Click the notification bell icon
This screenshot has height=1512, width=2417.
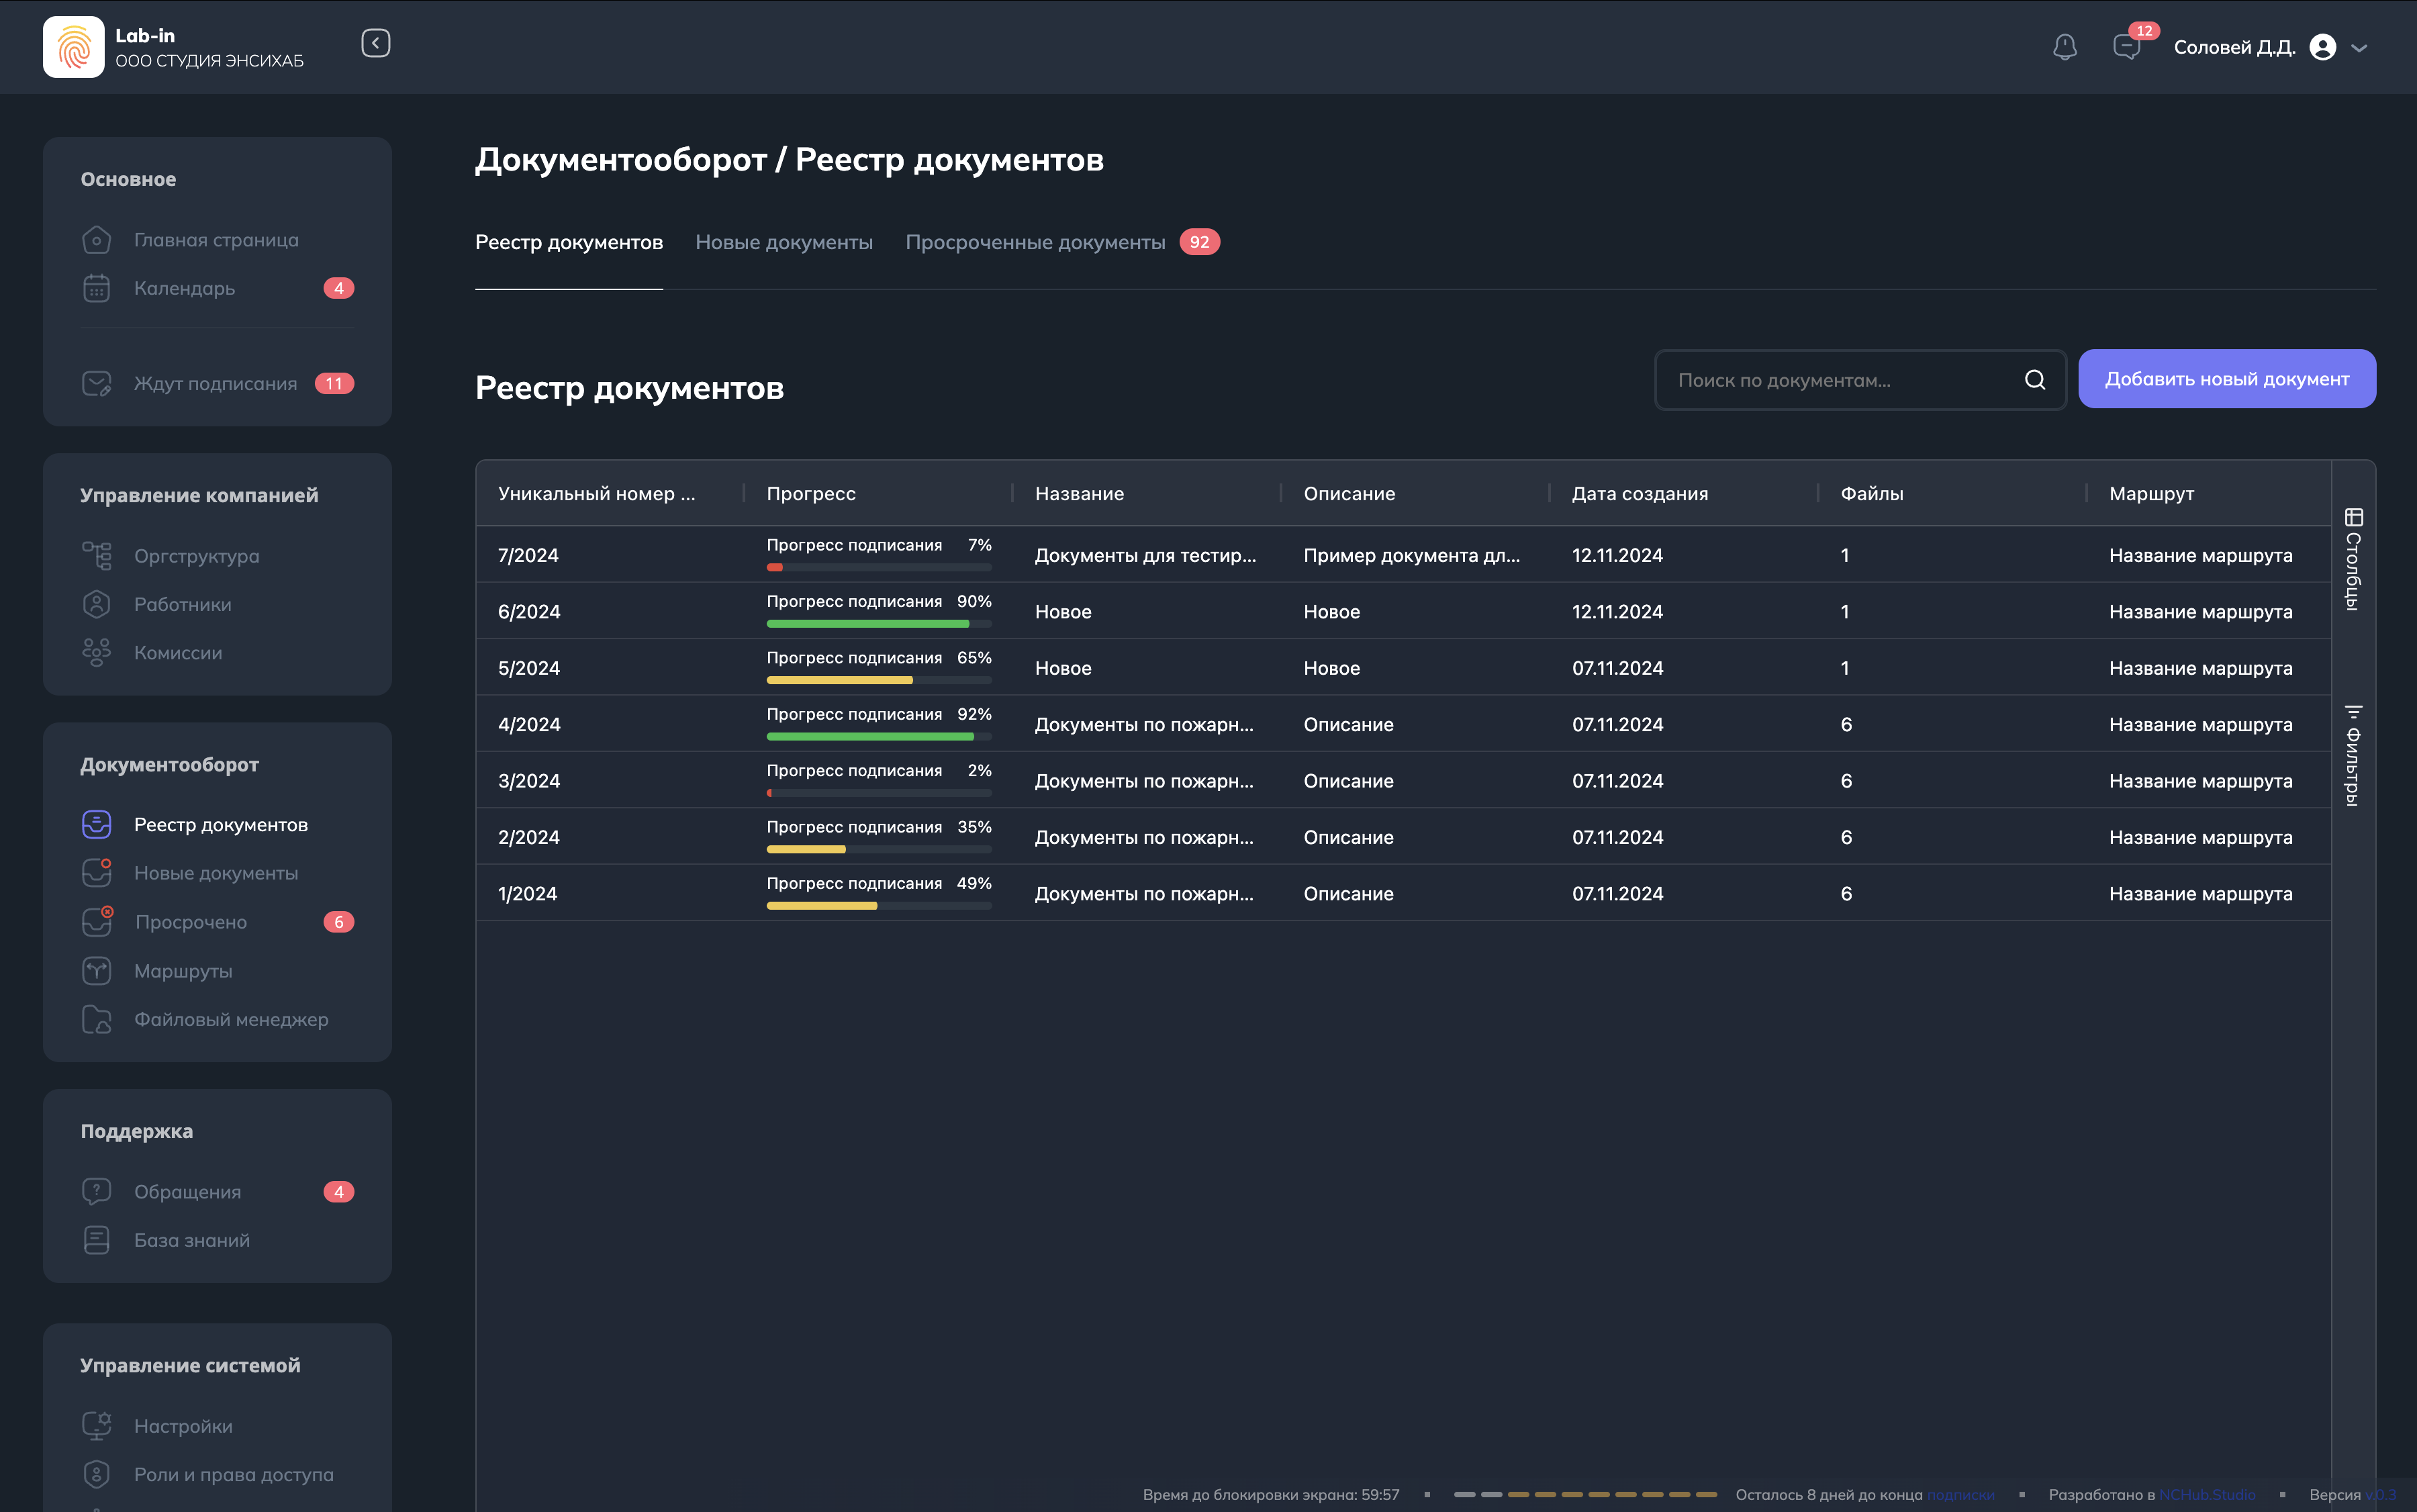click(x=2064, y=47)
